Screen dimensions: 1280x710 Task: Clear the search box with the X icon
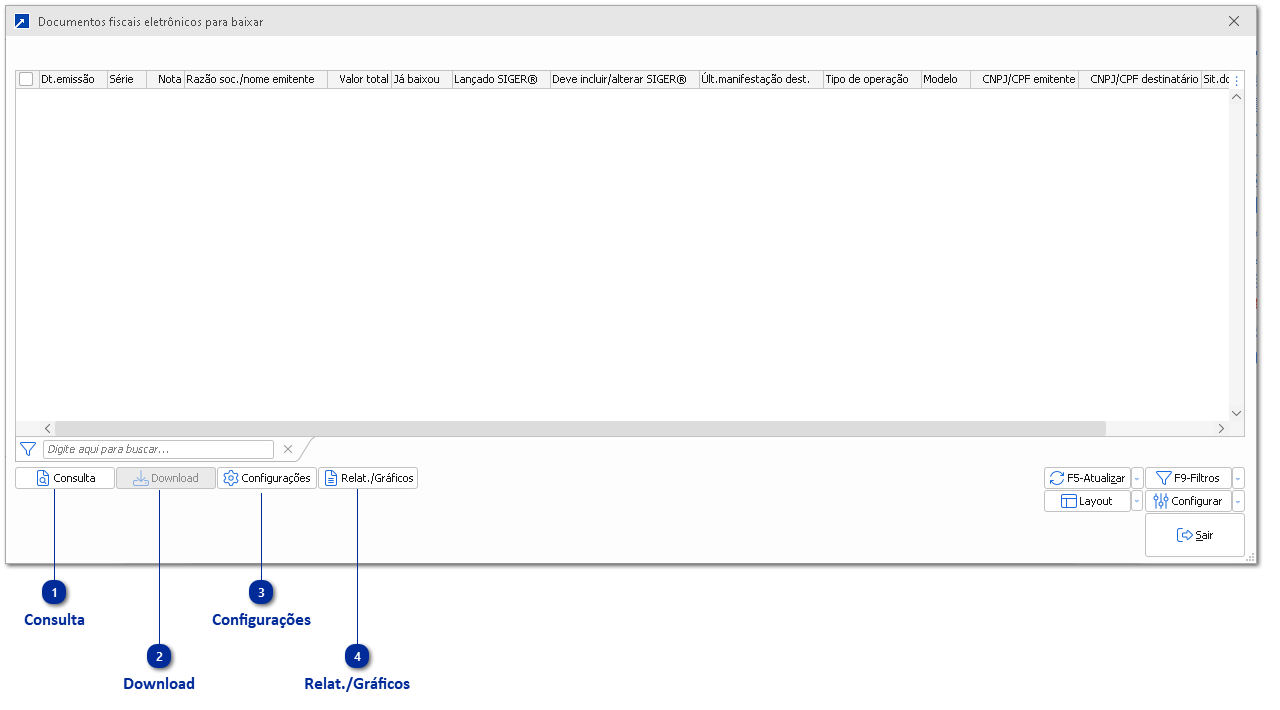tap(288, 449)
